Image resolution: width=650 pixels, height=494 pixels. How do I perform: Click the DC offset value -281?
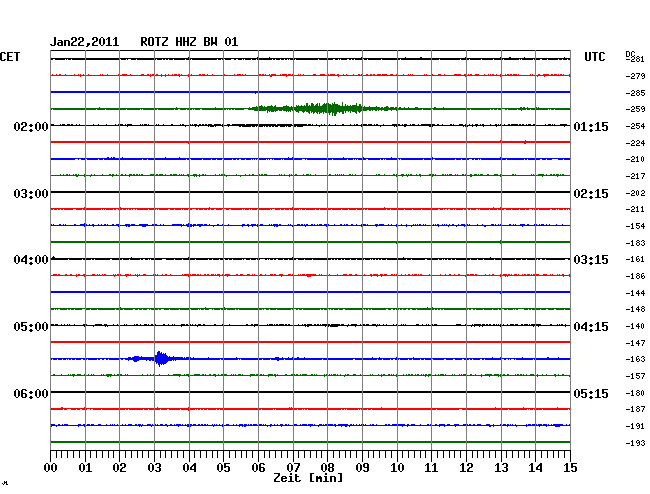click(x=635, y=59)
